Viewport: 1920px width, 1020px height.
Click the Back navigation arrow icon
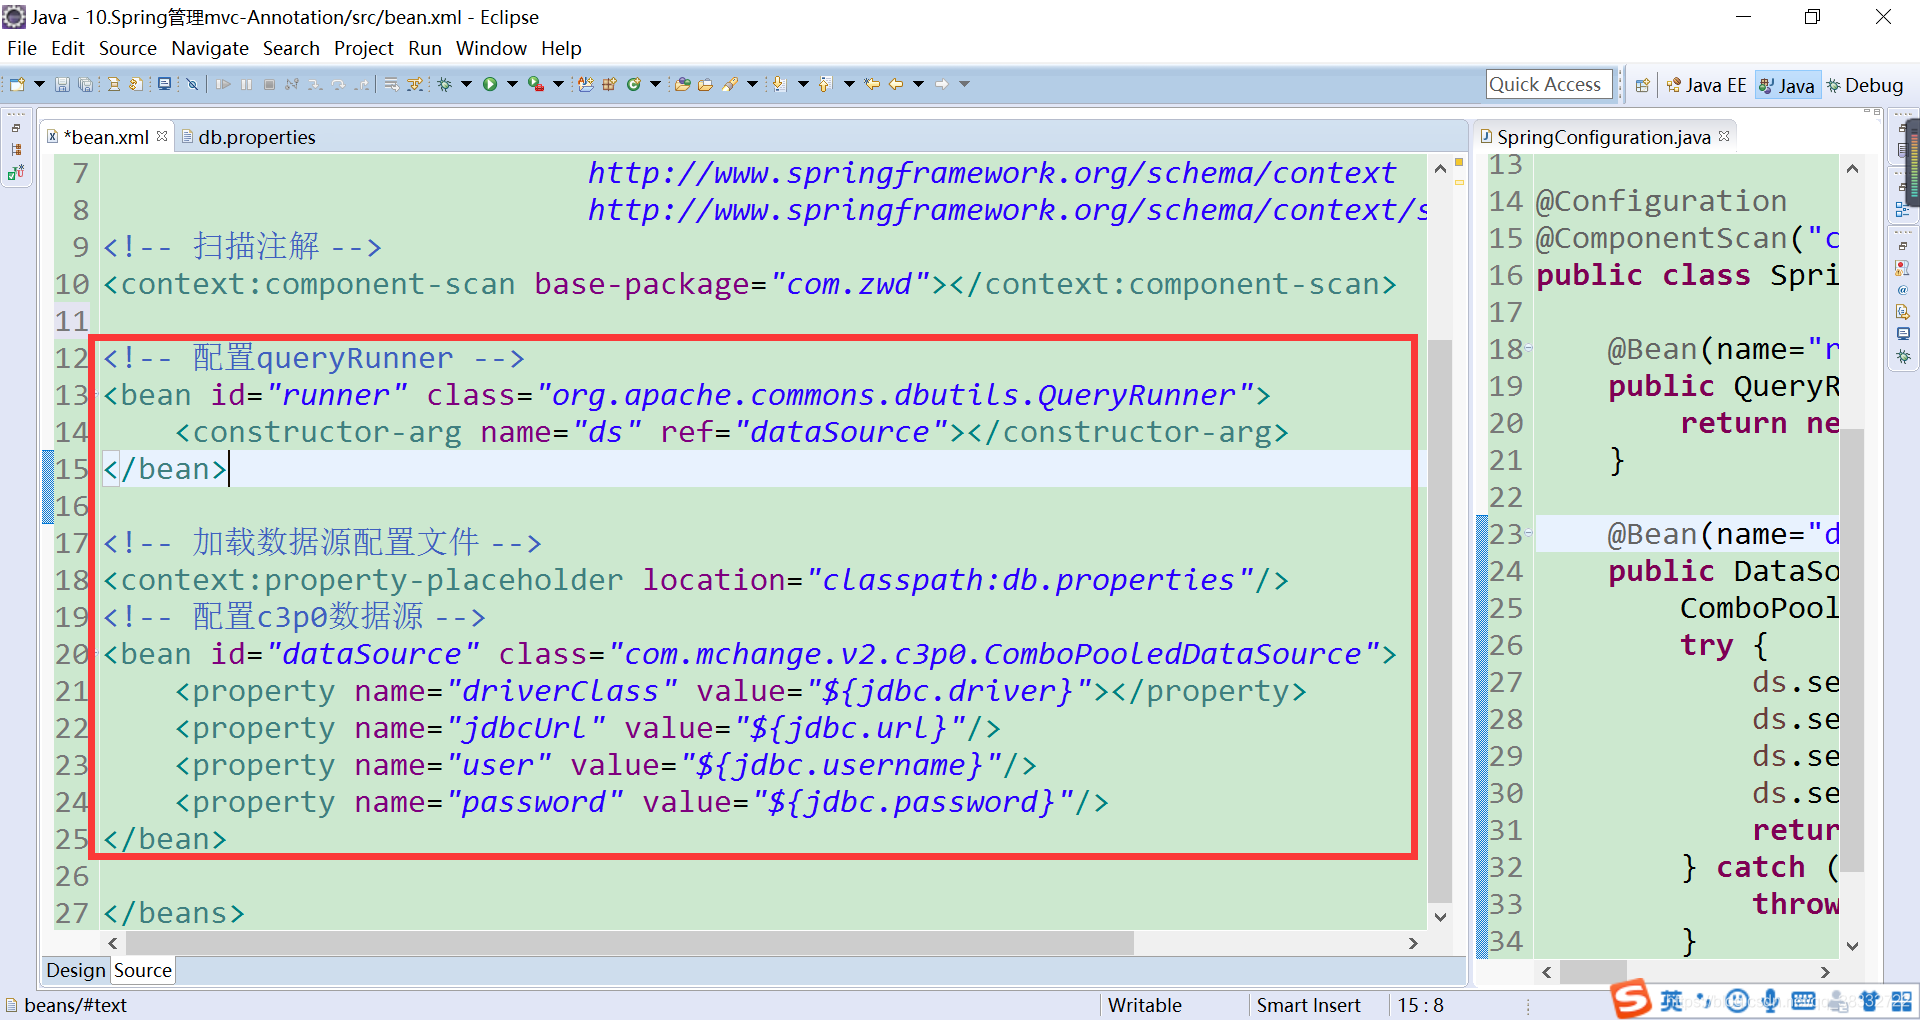[896, 84]
